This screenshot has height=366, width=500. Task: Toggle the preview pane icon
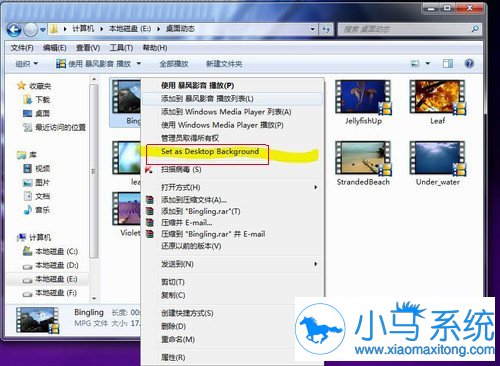click(x=448, y=64)
